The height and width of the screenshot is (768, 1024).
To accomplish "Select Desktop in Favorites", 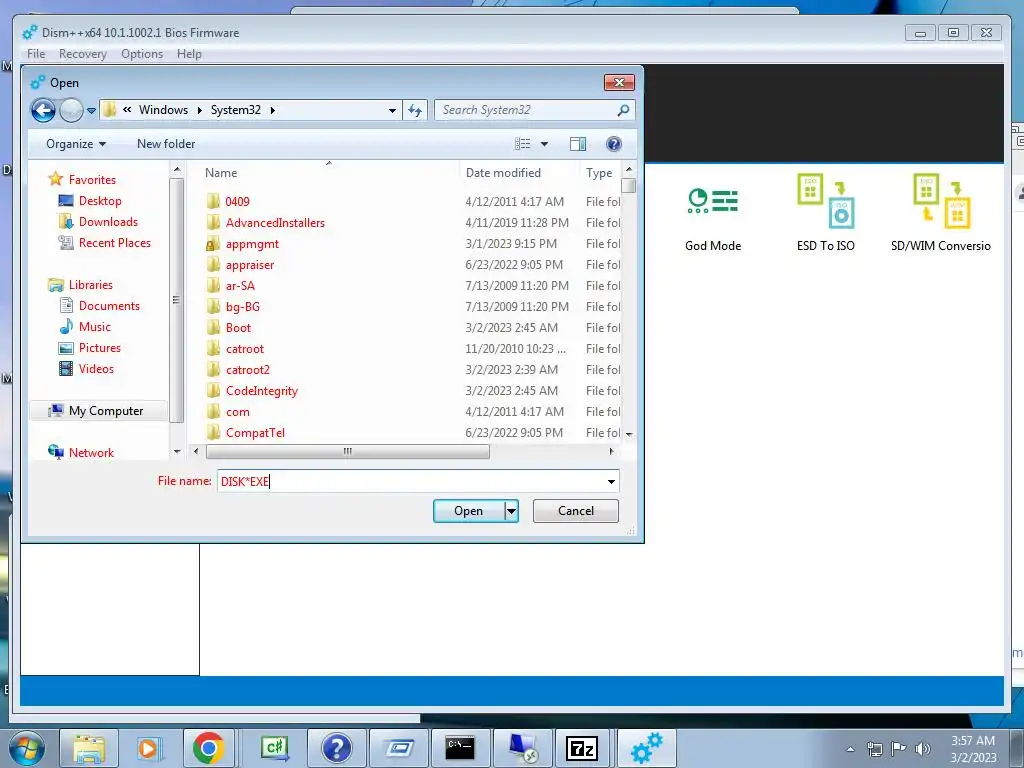I will click(x=100, y=201).
